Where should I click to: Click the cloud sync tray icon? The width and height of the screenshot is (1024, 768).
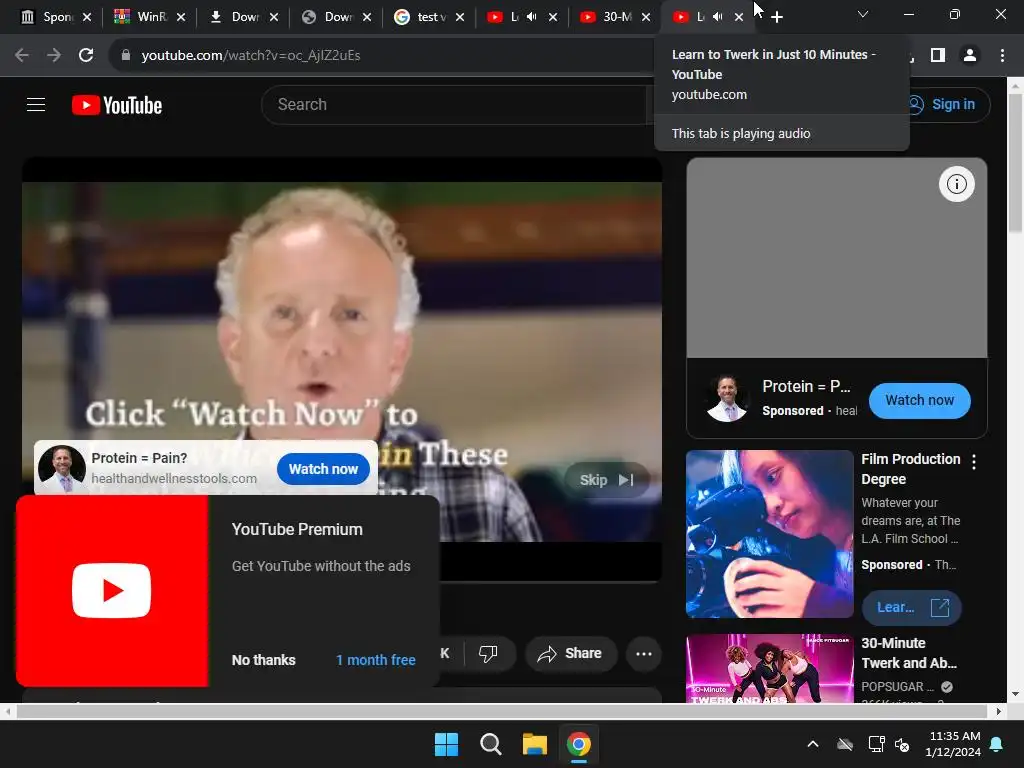(845, 744)
